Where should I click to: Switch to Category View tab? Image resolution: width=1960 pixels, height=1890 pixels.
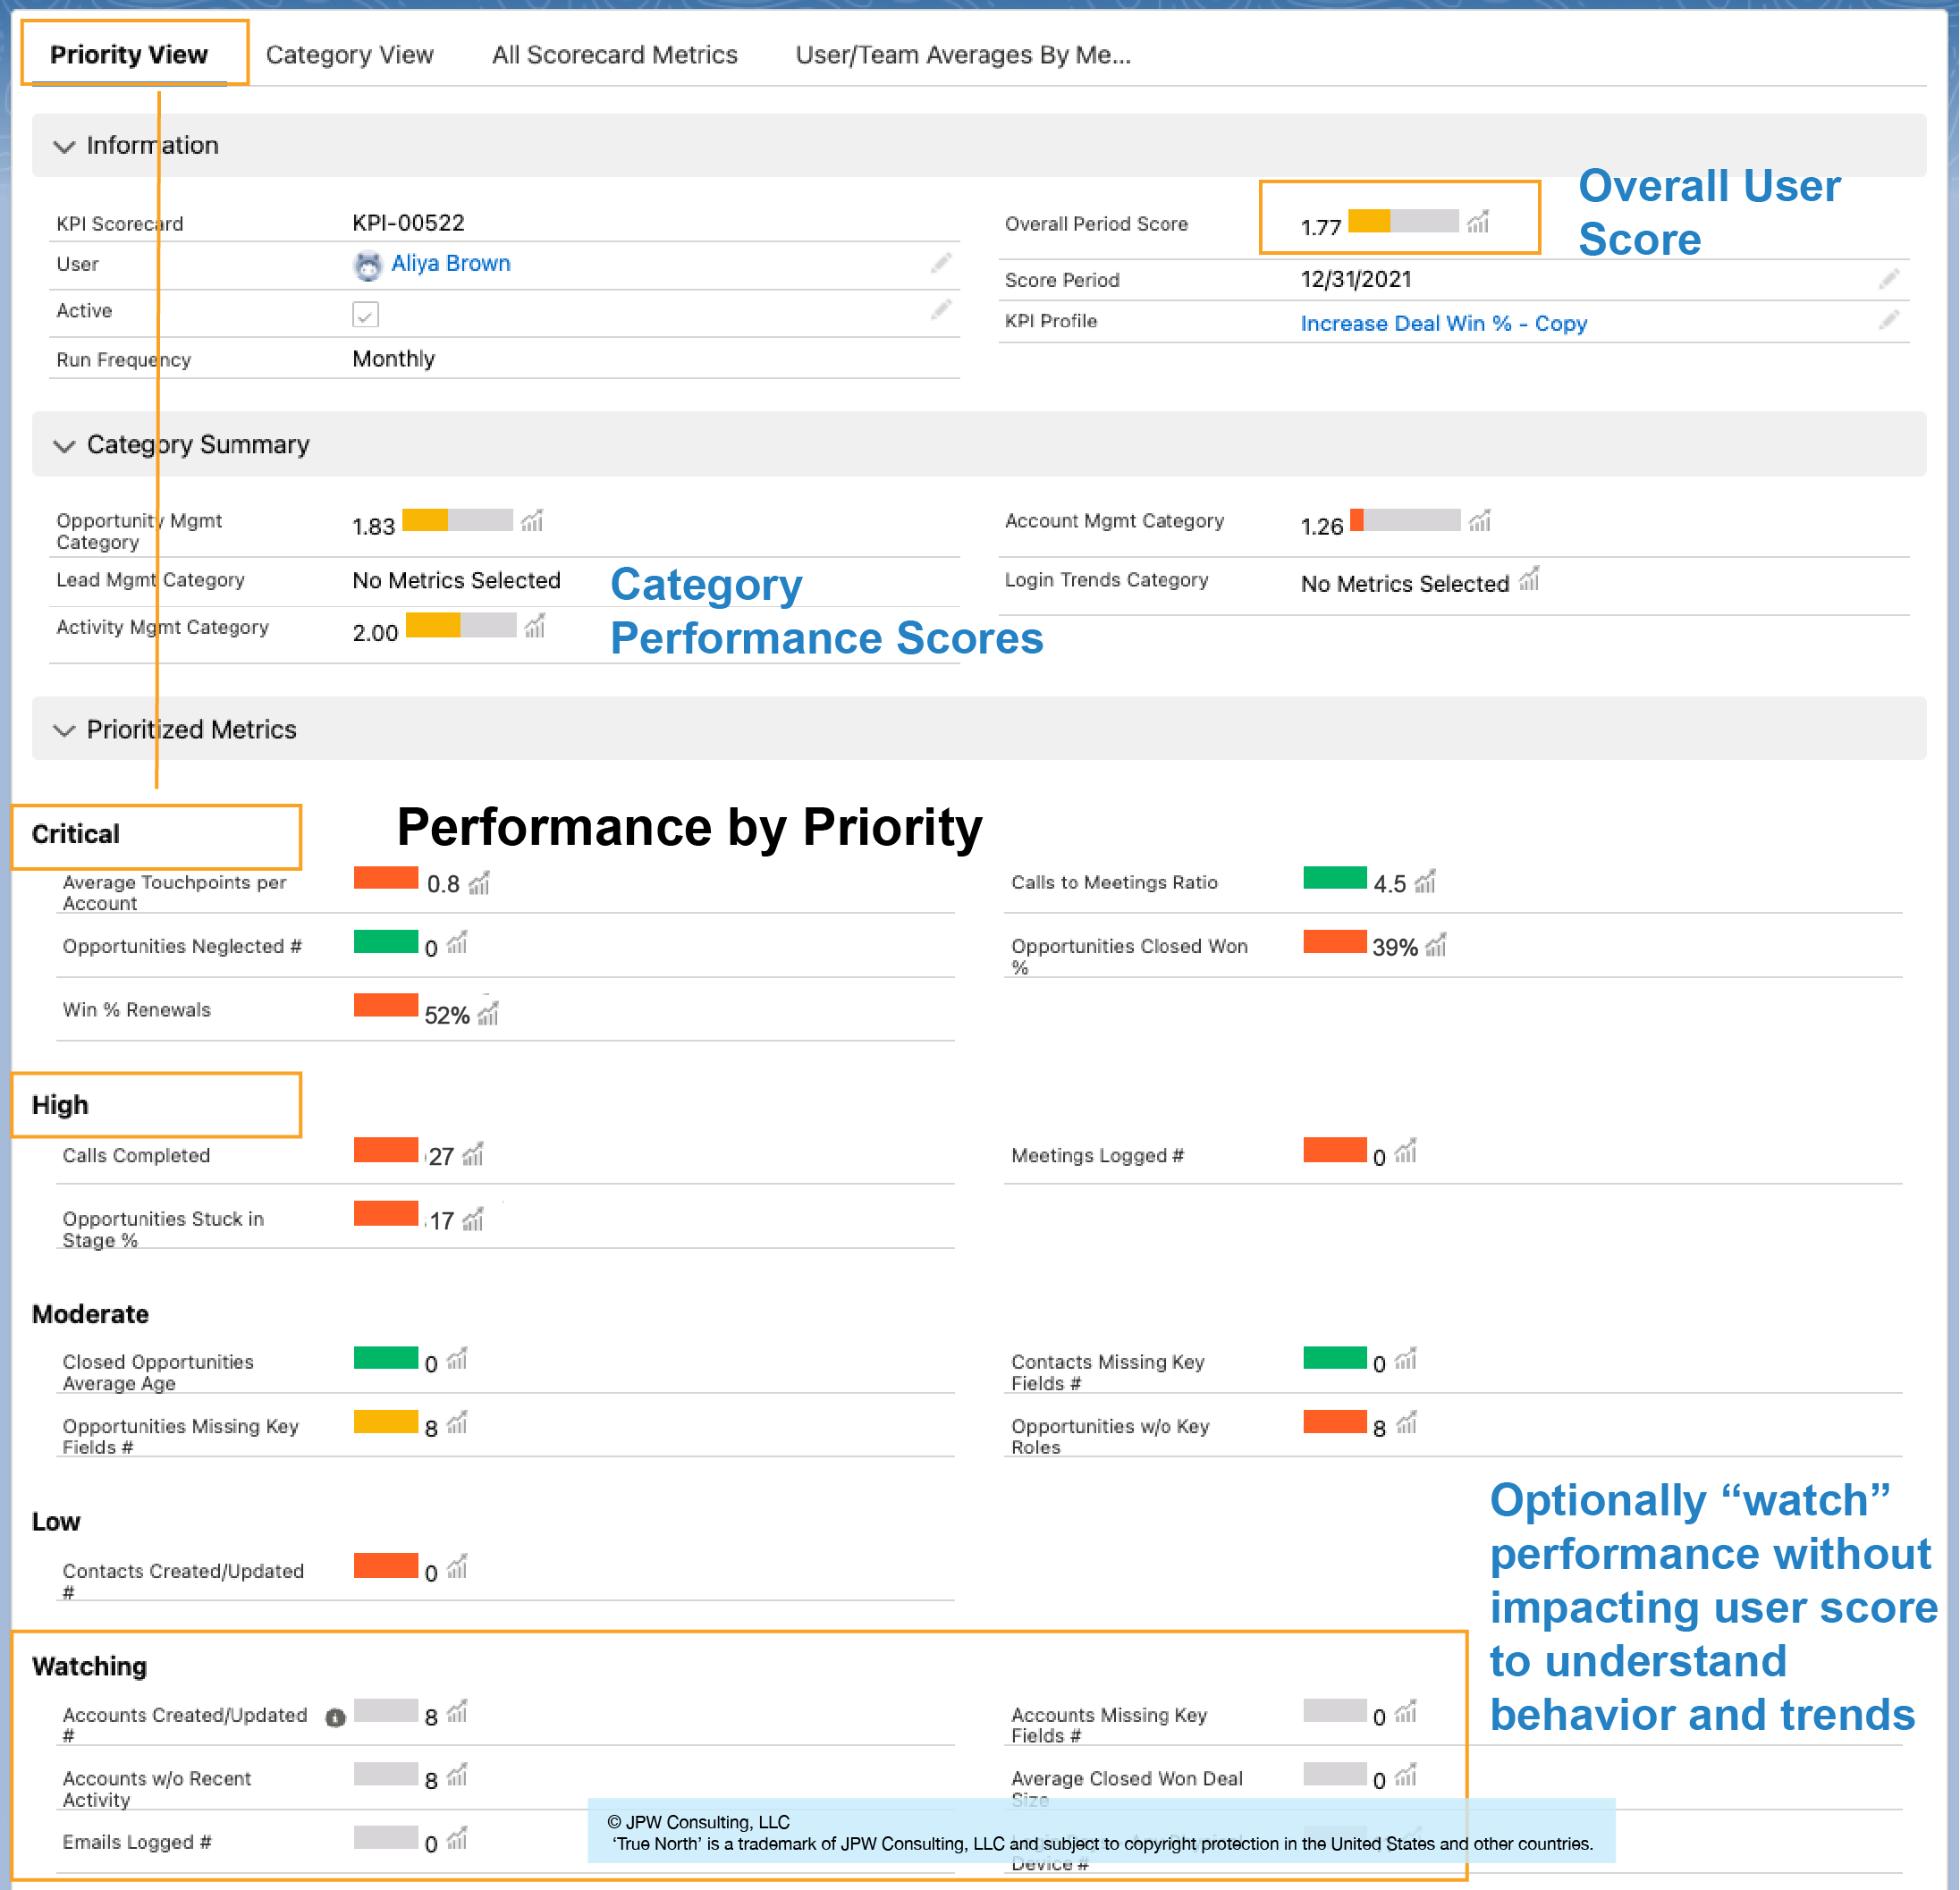coord(349,55)
